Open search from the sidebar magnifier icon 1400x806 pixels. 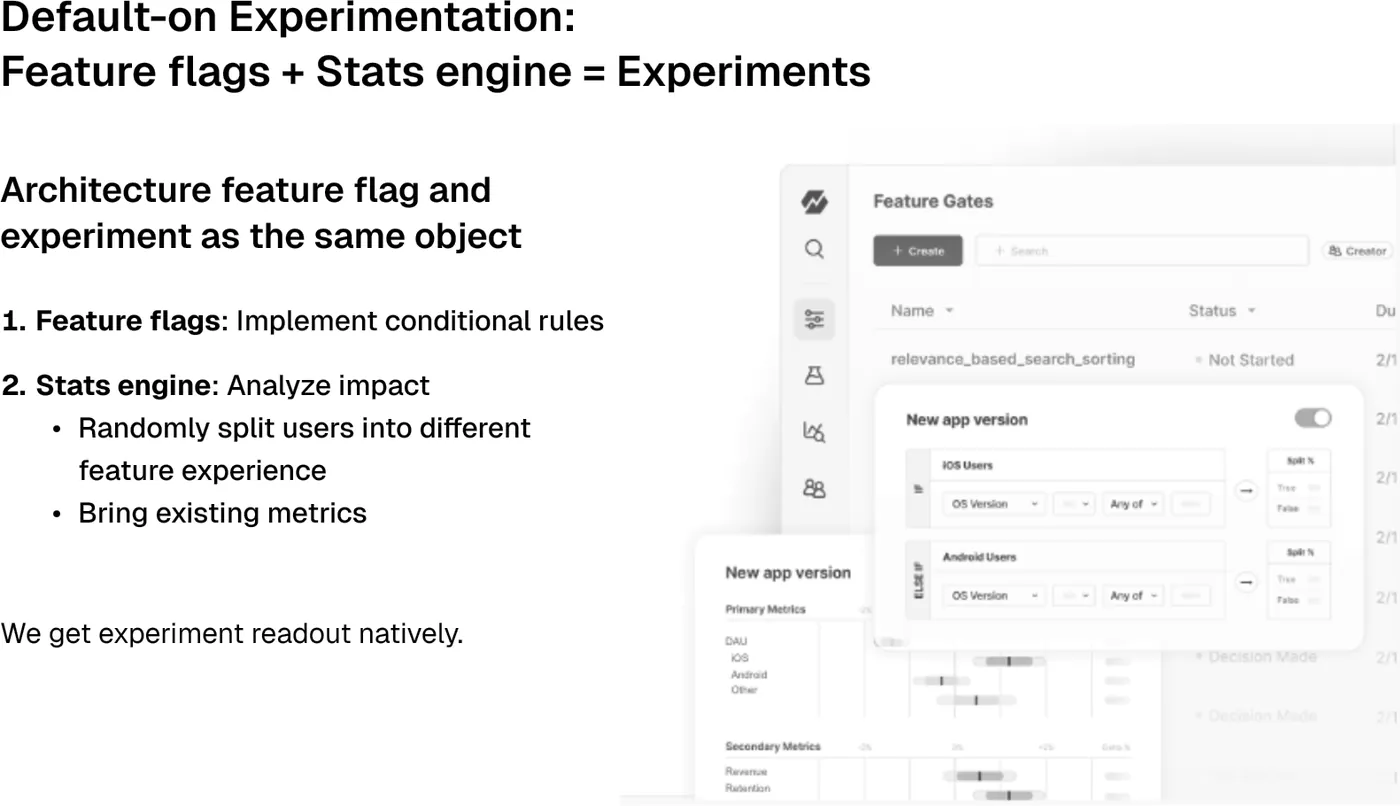pos(814,249)
